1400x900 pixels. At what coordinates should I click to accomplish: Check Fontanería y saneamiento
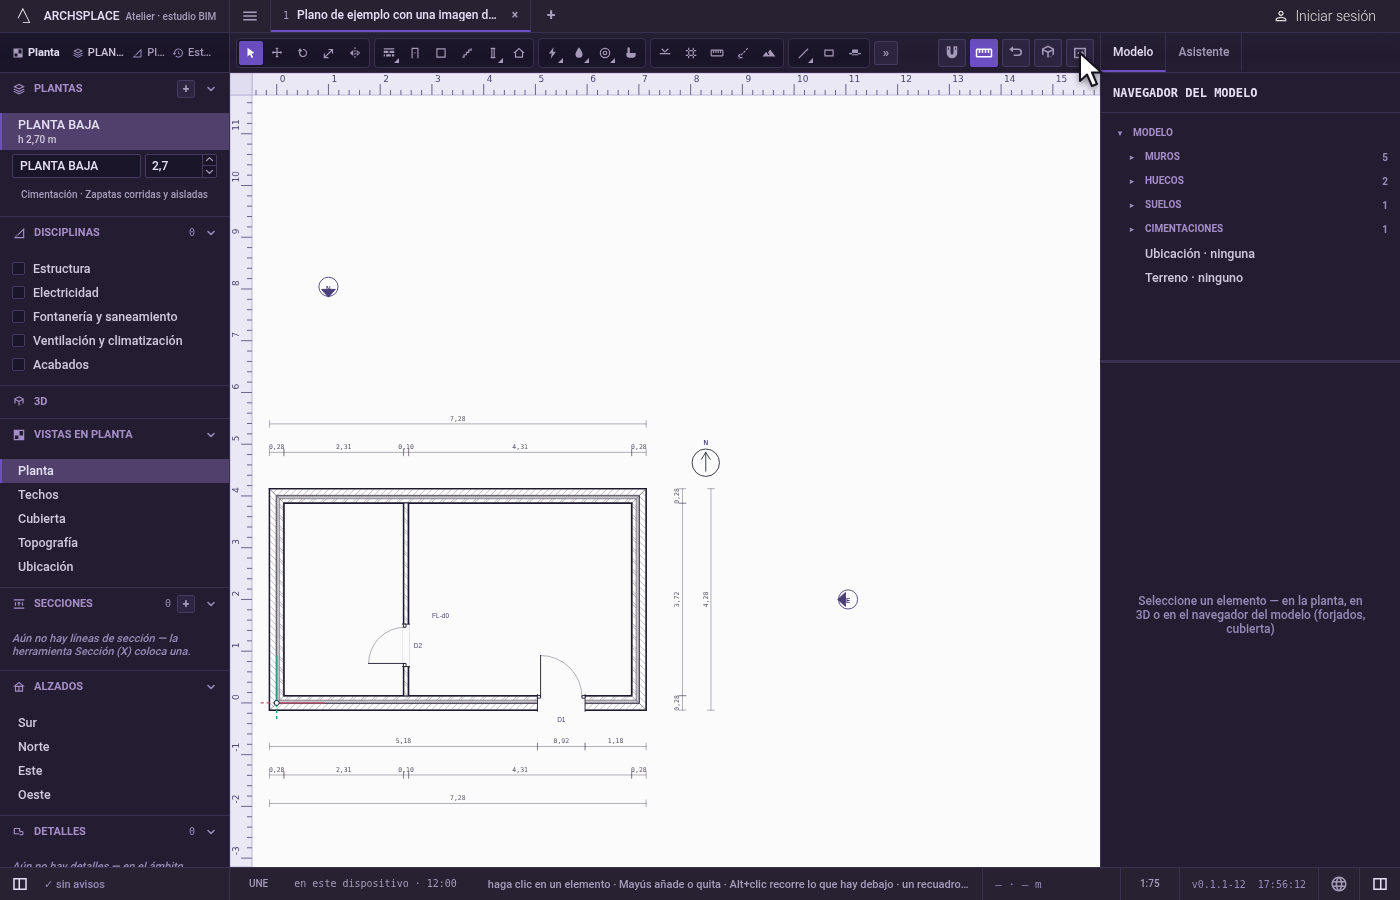click(x=18, y=317)
